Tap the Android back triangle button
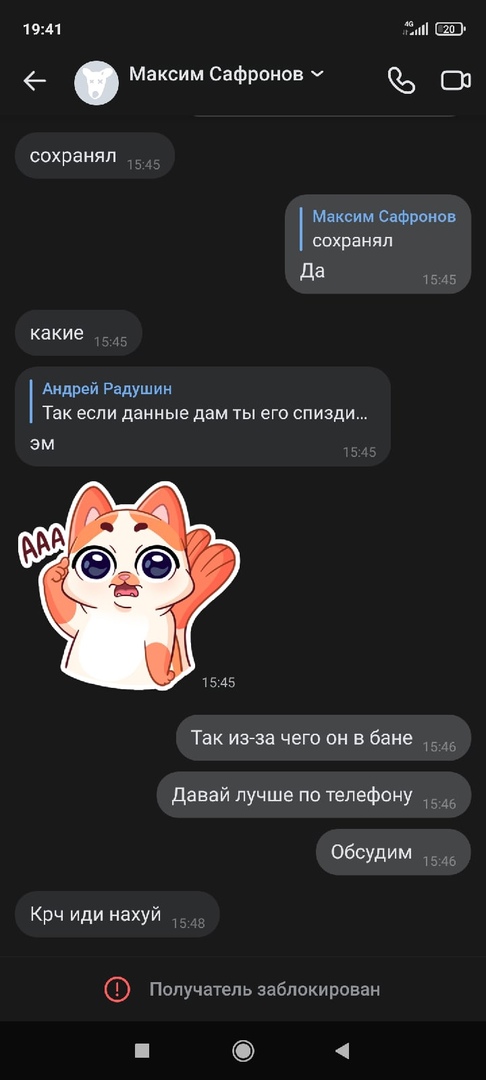Image resolution: width=486 pixels, height=1080 pixels. [342, 1050]
